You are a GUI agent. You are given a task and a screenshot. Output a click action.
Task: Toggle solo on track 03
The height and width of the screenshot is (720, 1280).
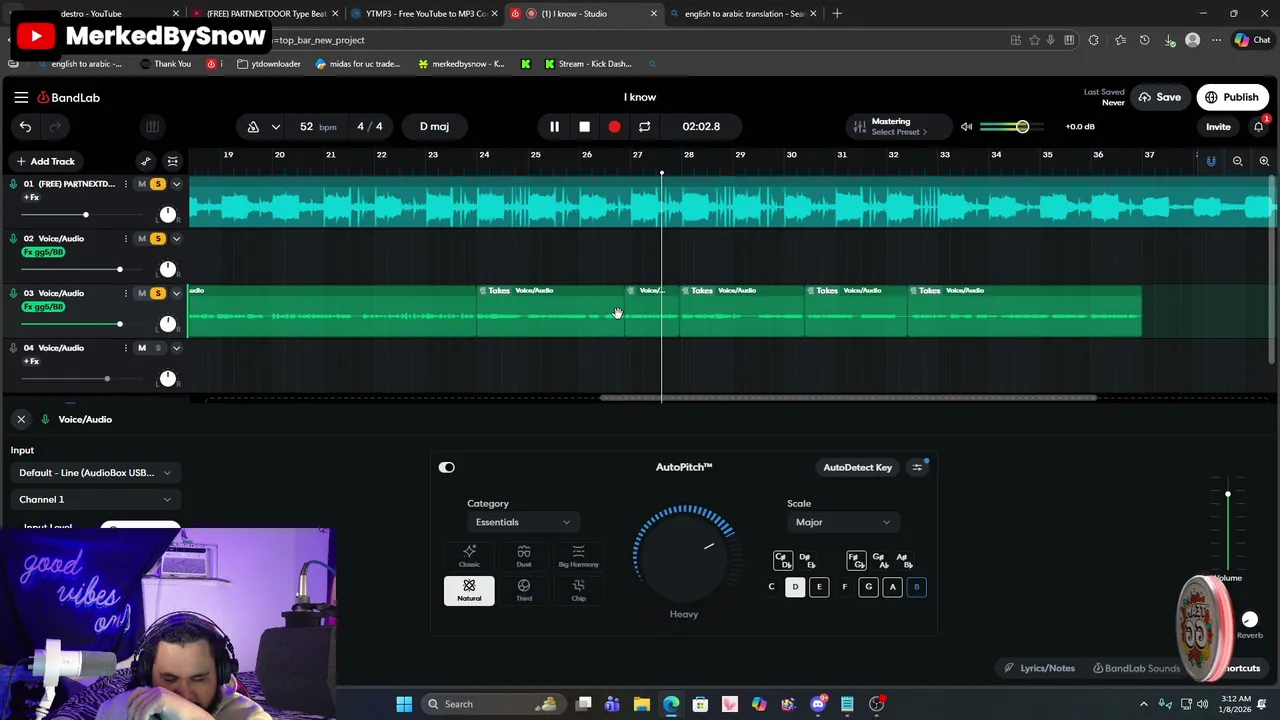(158, 293)
